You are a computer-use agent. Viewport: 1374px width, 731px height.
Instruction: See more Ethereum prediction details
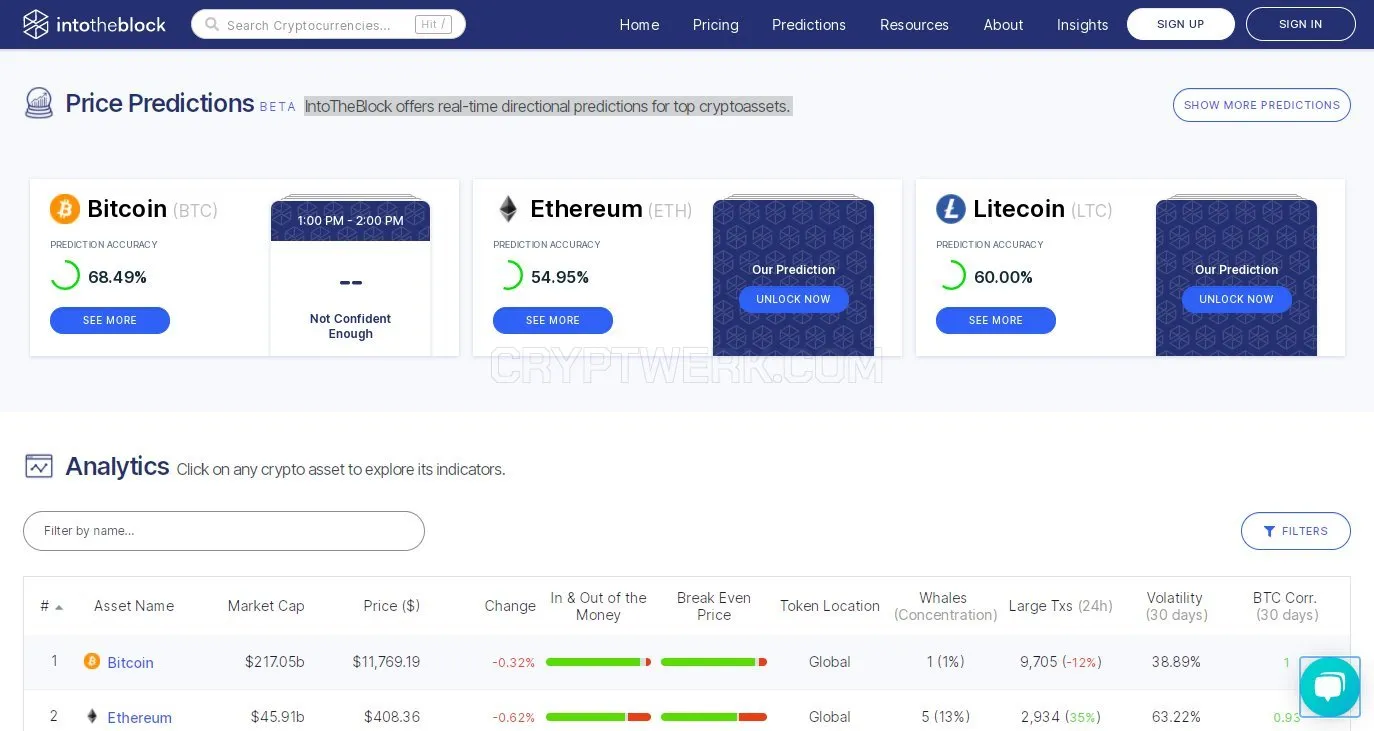tap(553, 320)
